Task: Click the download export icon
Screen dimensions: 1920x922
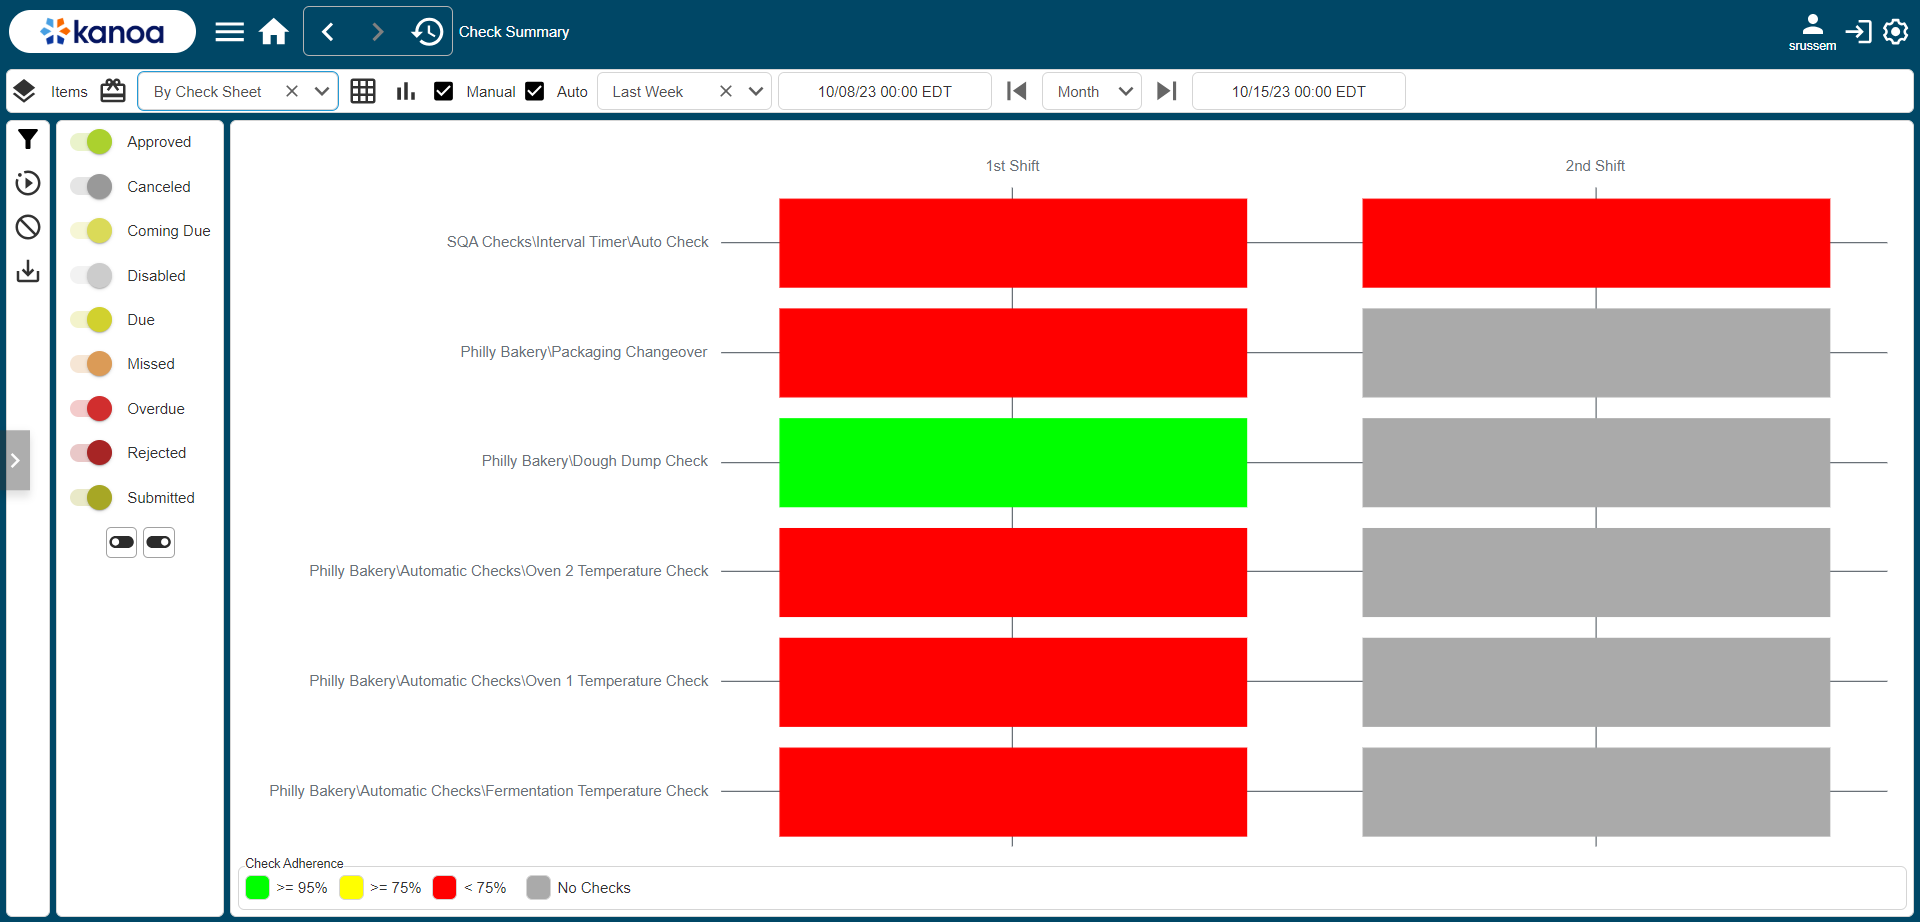Action: point(28,271)
